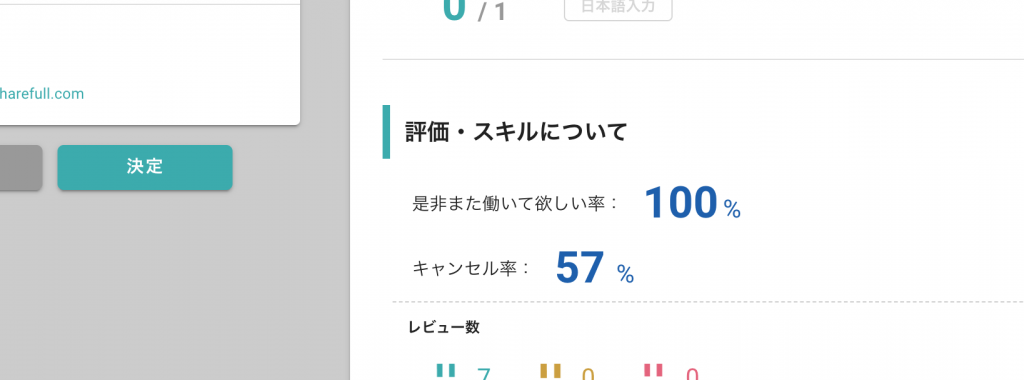Click the yellow neutral review icon
This screenshot has height=380, width=1024.
(x=551, y=372)
